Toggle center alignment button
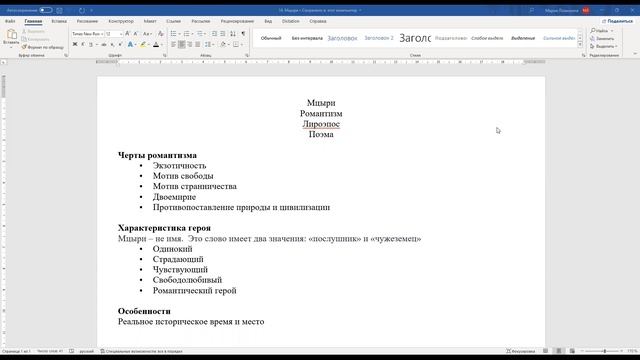Screen dimensions: 640x360 (182, 44)
